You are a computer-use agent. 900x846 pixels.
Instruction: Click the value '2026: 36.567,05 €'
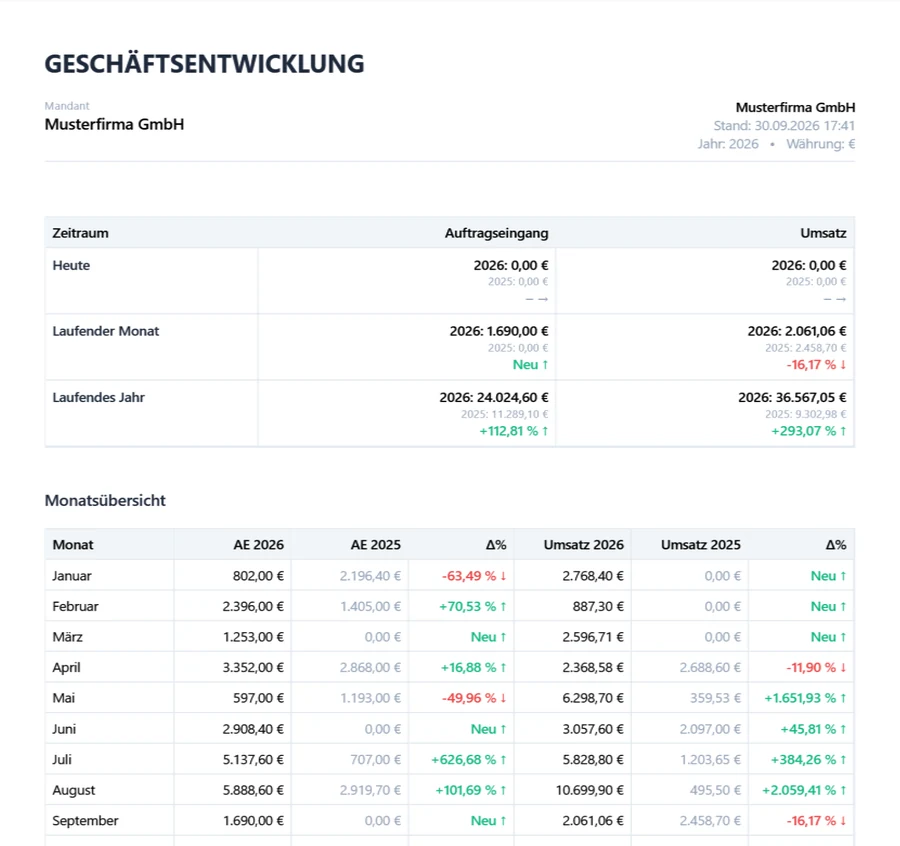click(x=792, y=397)
